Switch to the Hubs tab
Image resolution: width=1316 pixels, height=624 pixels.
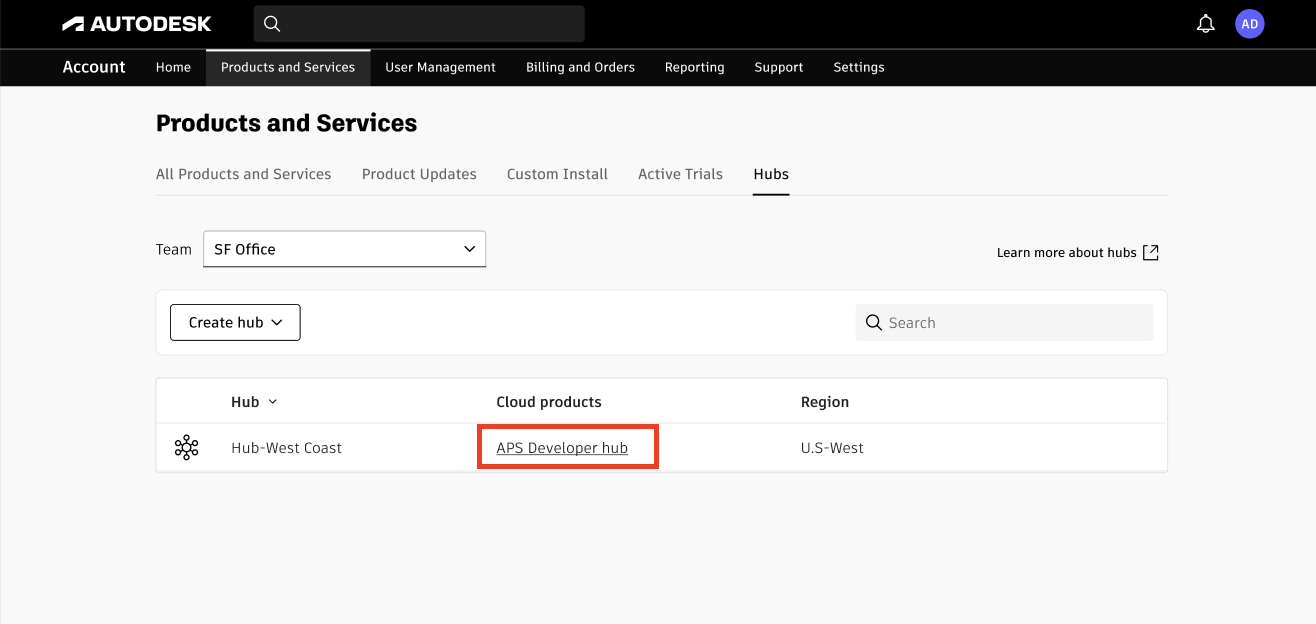pyautogui.click(x=770, y=173)
